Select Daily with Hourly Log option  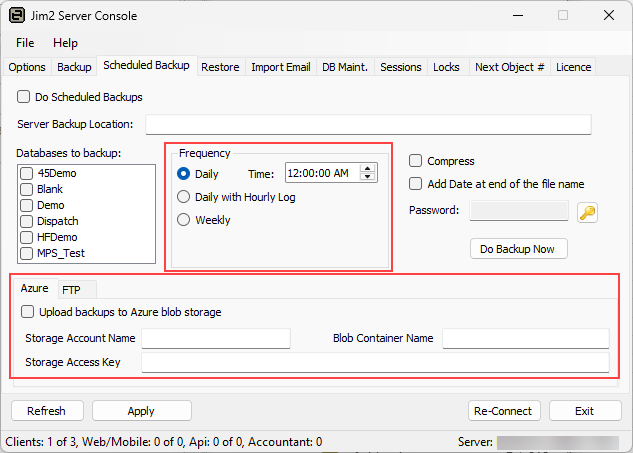pyautogui.click(x=184, y=197)
